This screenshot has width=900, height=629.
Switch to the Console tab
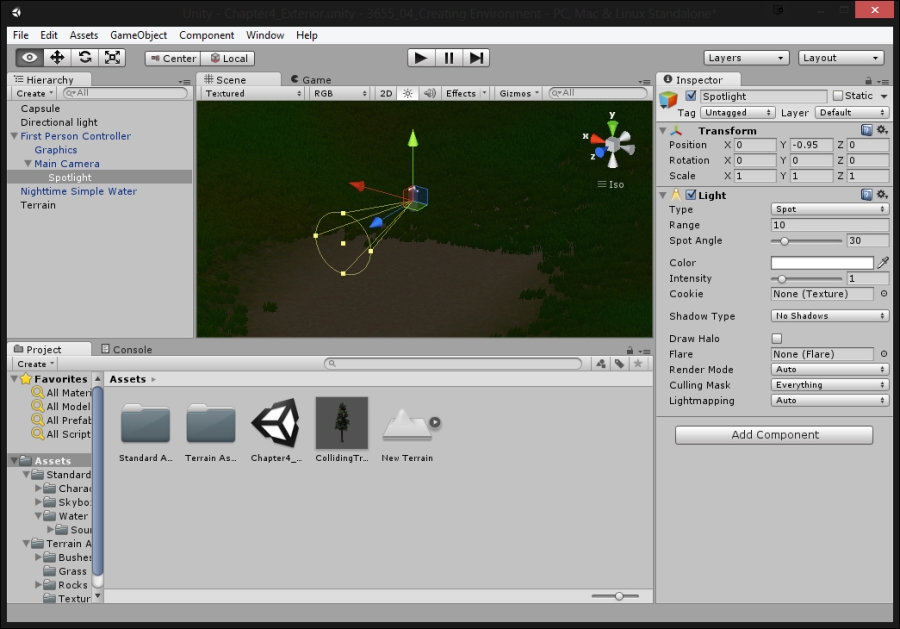(127, 350)
